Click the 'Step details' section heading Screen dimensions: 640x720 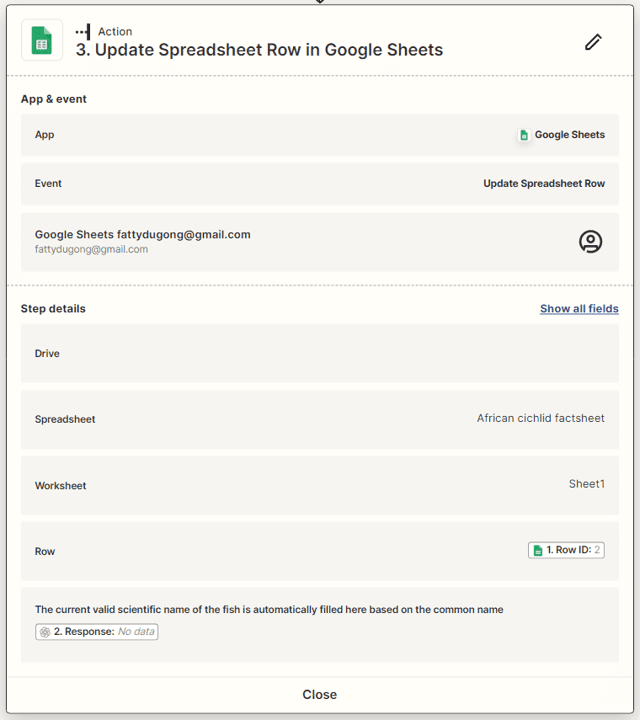(x=53, y=309)
